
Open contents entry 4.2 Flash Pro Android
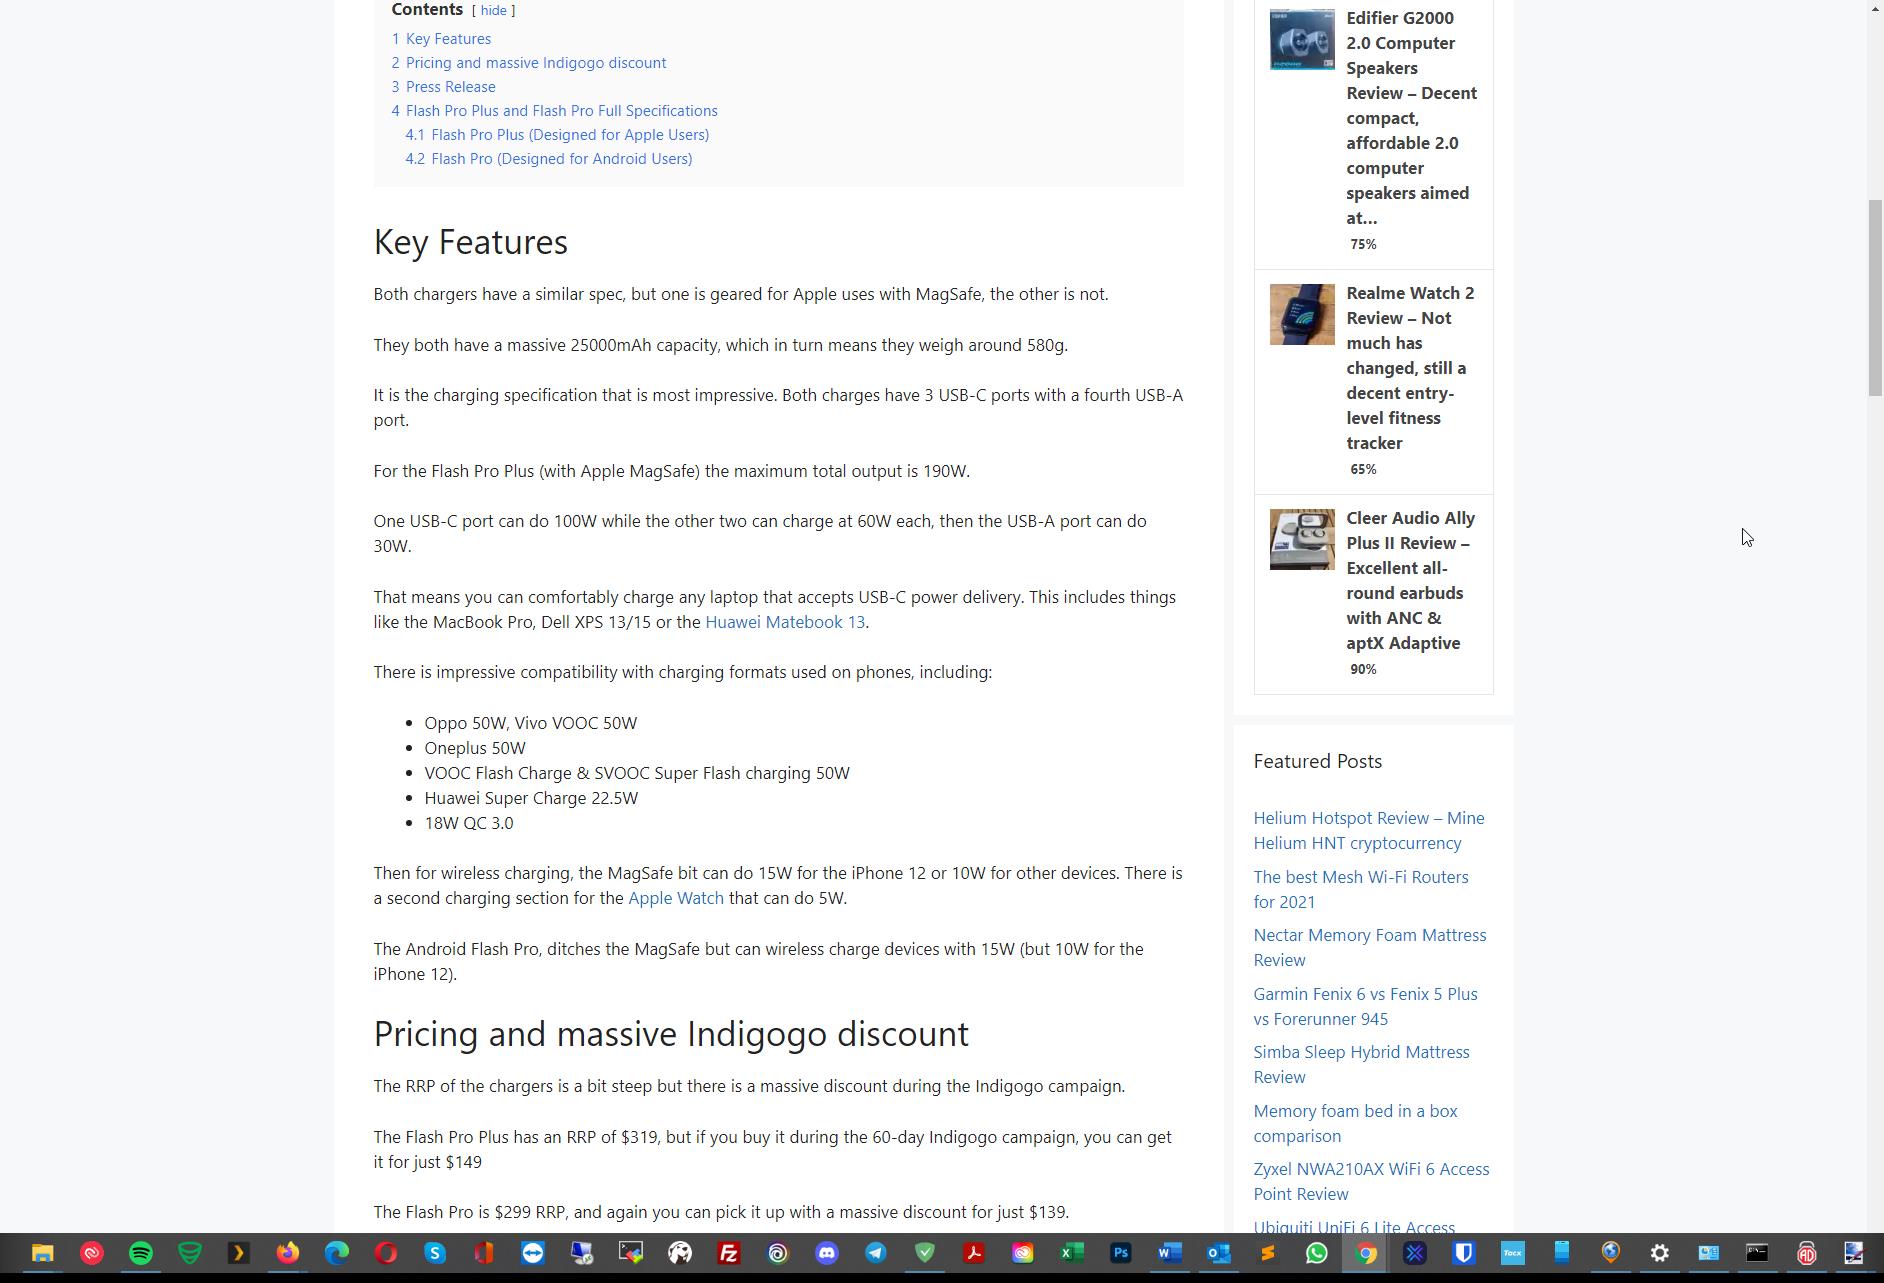click(561, 159)
